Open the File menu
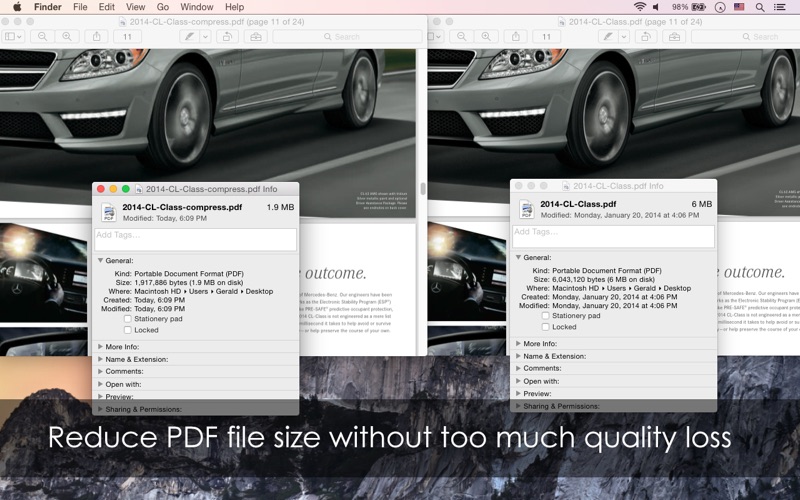Viewport: 800px width, 500px height. click(x=80, y=7)
